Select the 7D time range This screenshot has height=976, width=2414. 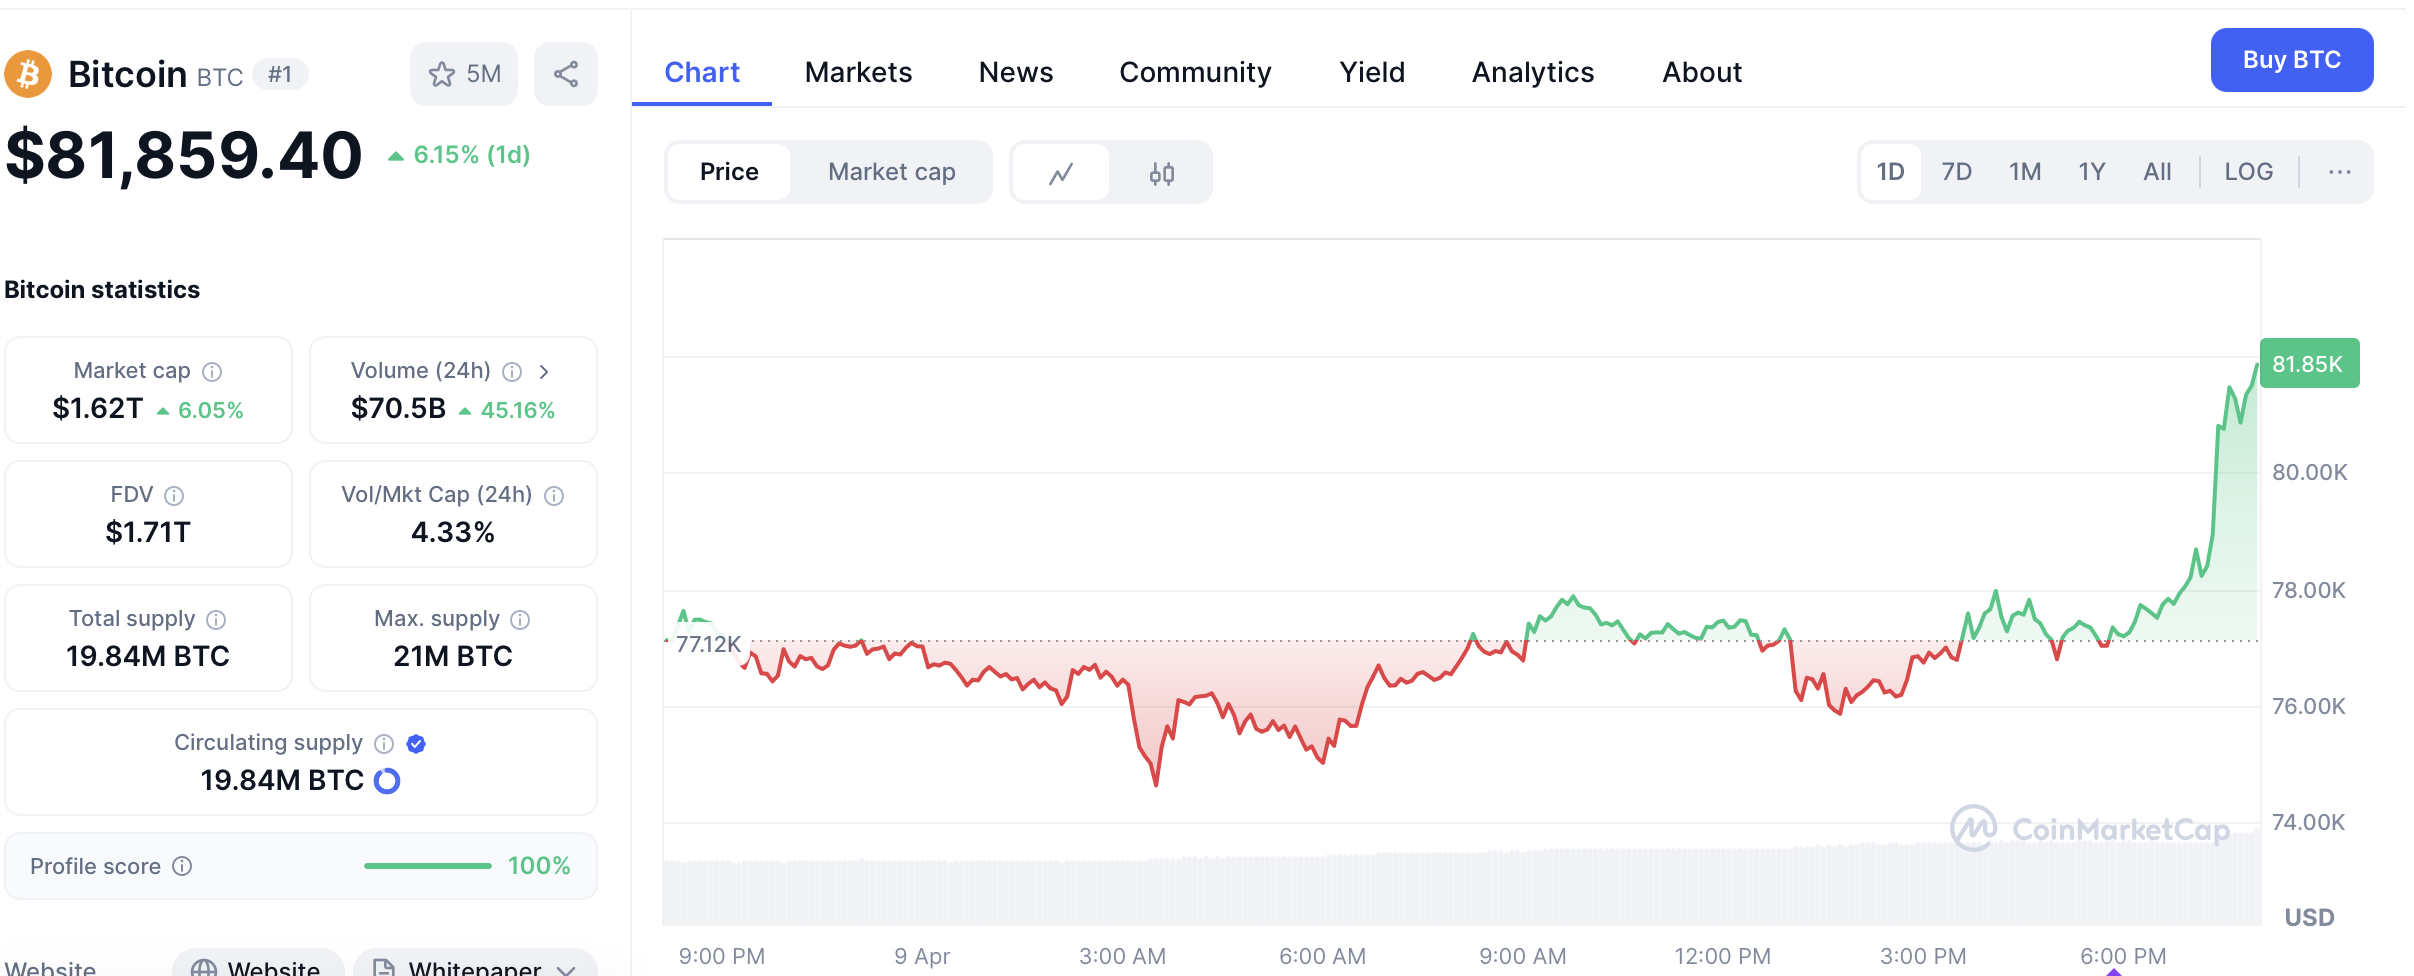pos(1956,172)
